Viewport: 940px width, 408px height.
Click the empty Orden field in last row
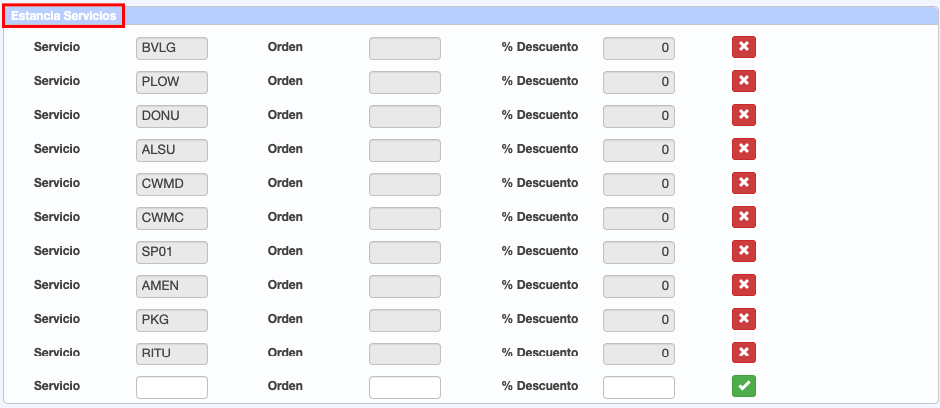405,387
